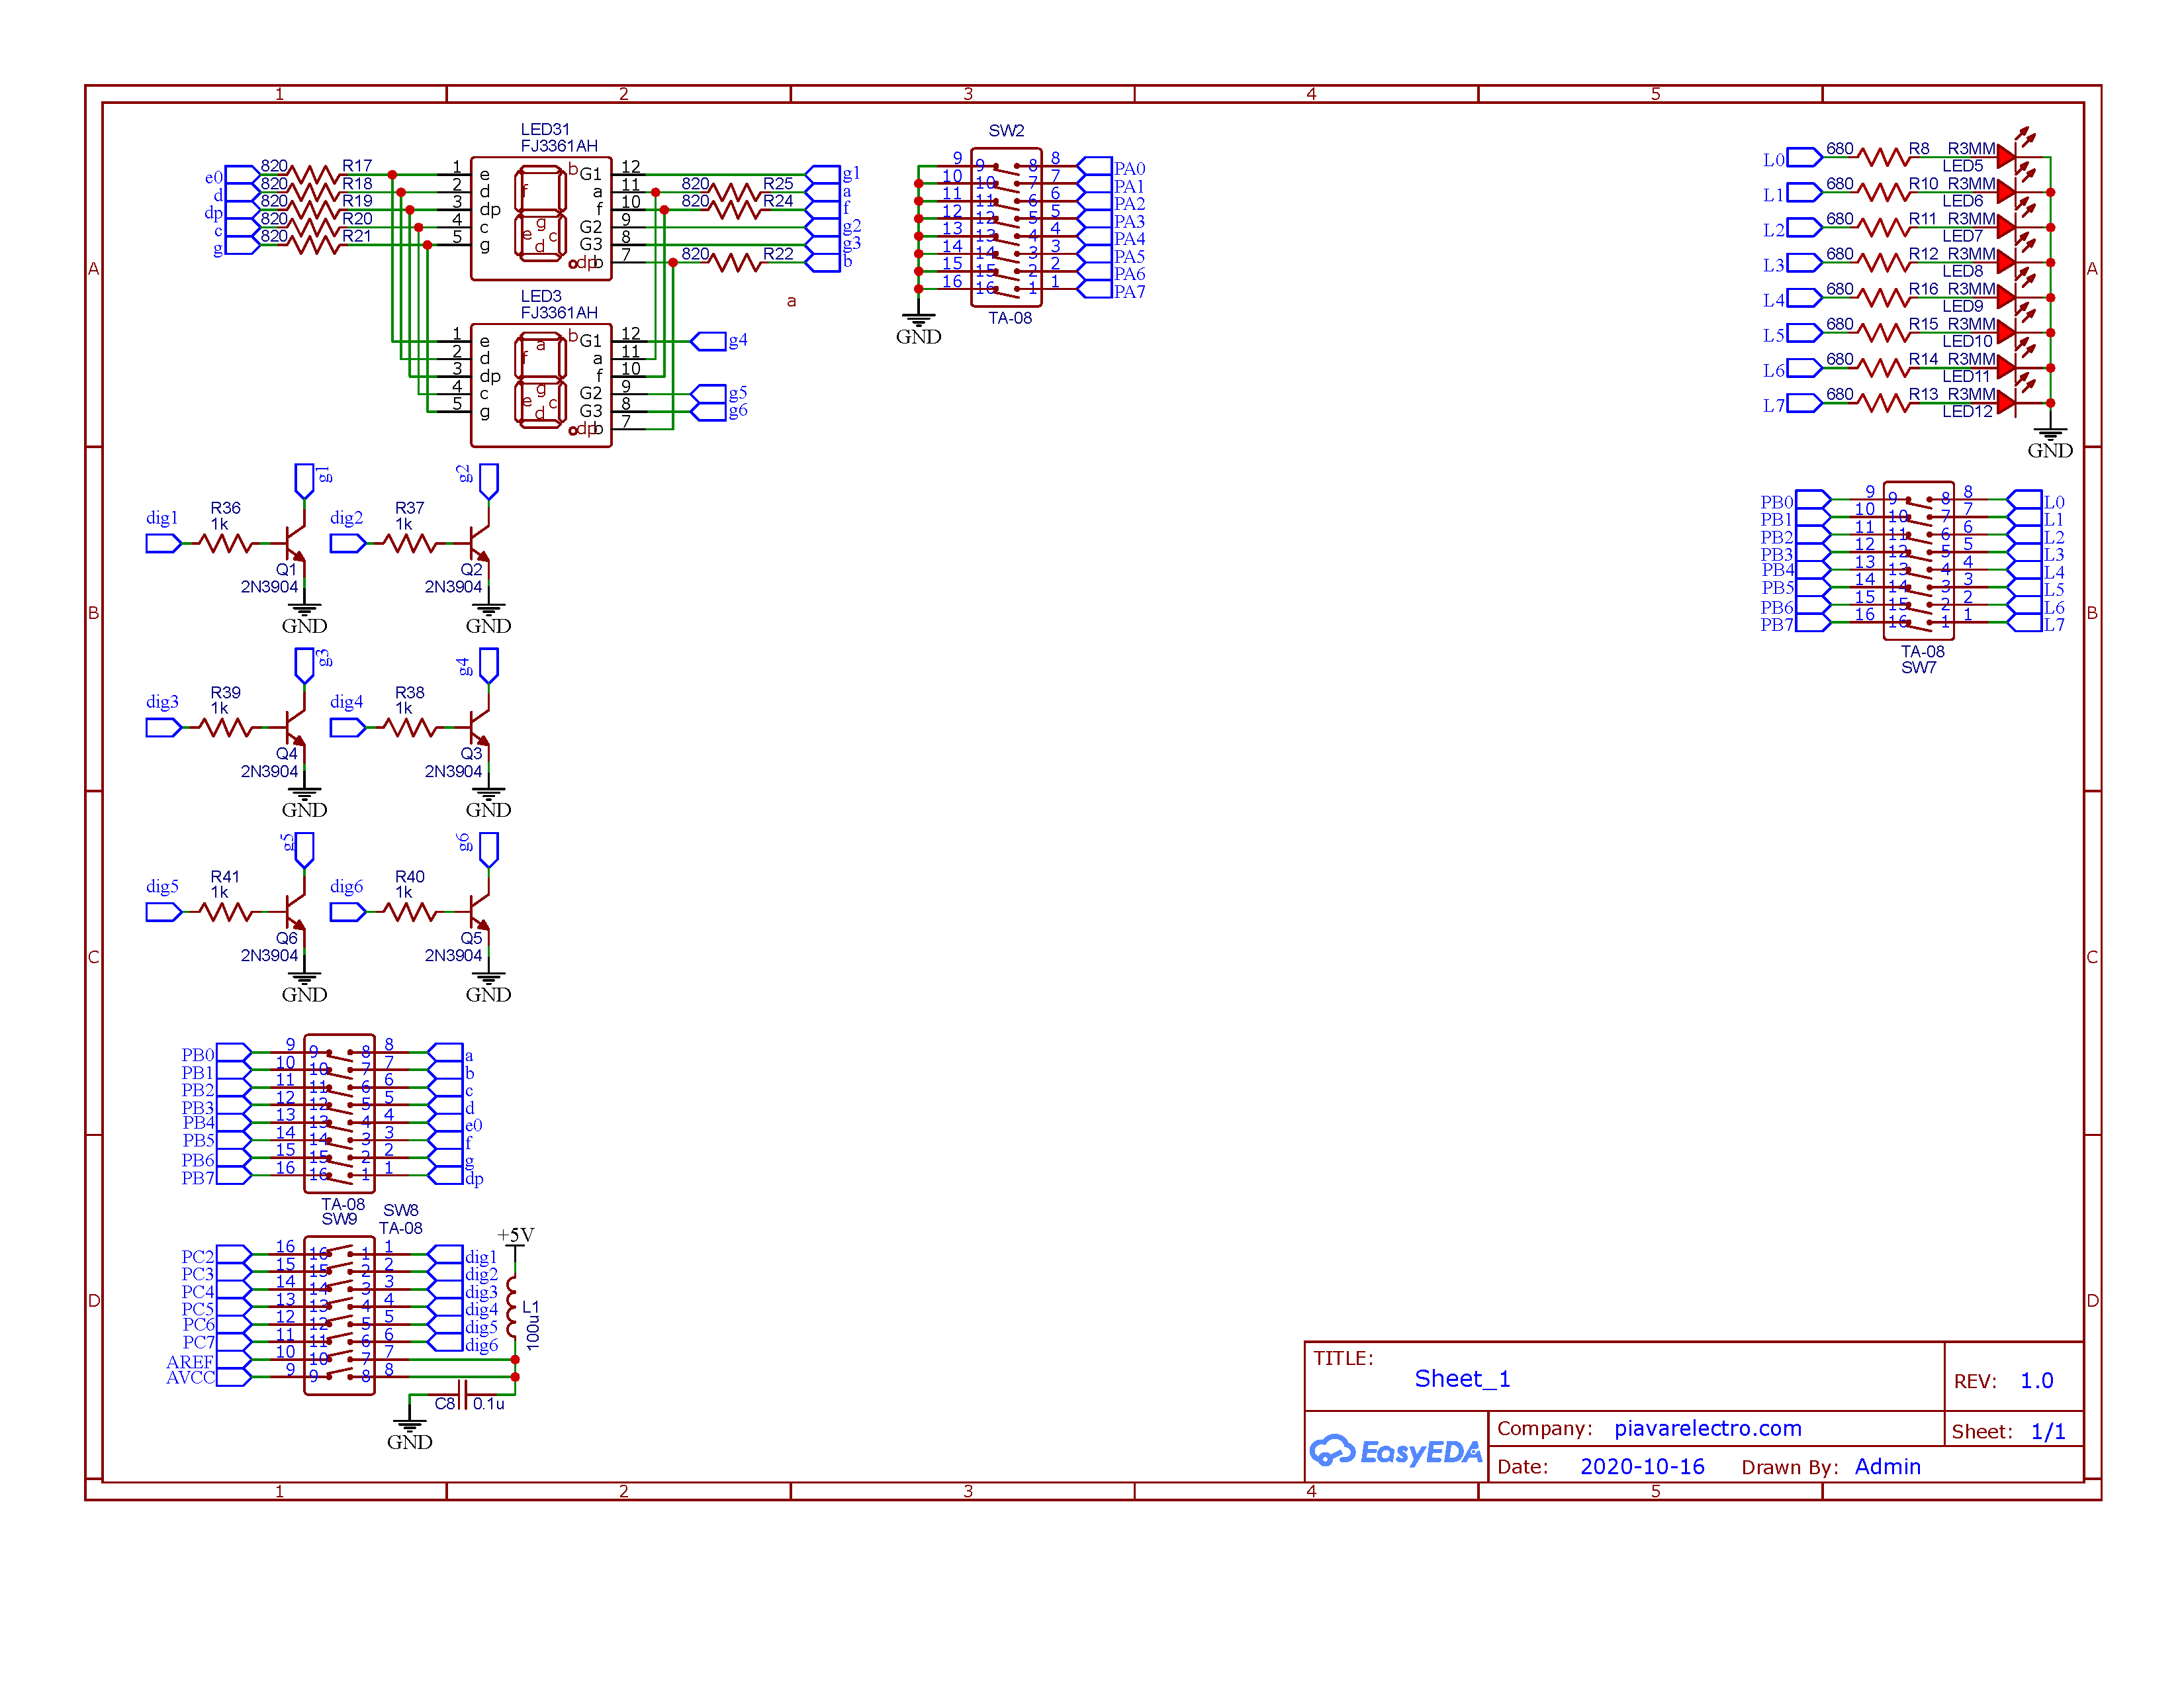Viewport: 2184px width, 1688px height.
Task: Click the LED31 seven-segment display symbol
Action: (x=541, y=218)
